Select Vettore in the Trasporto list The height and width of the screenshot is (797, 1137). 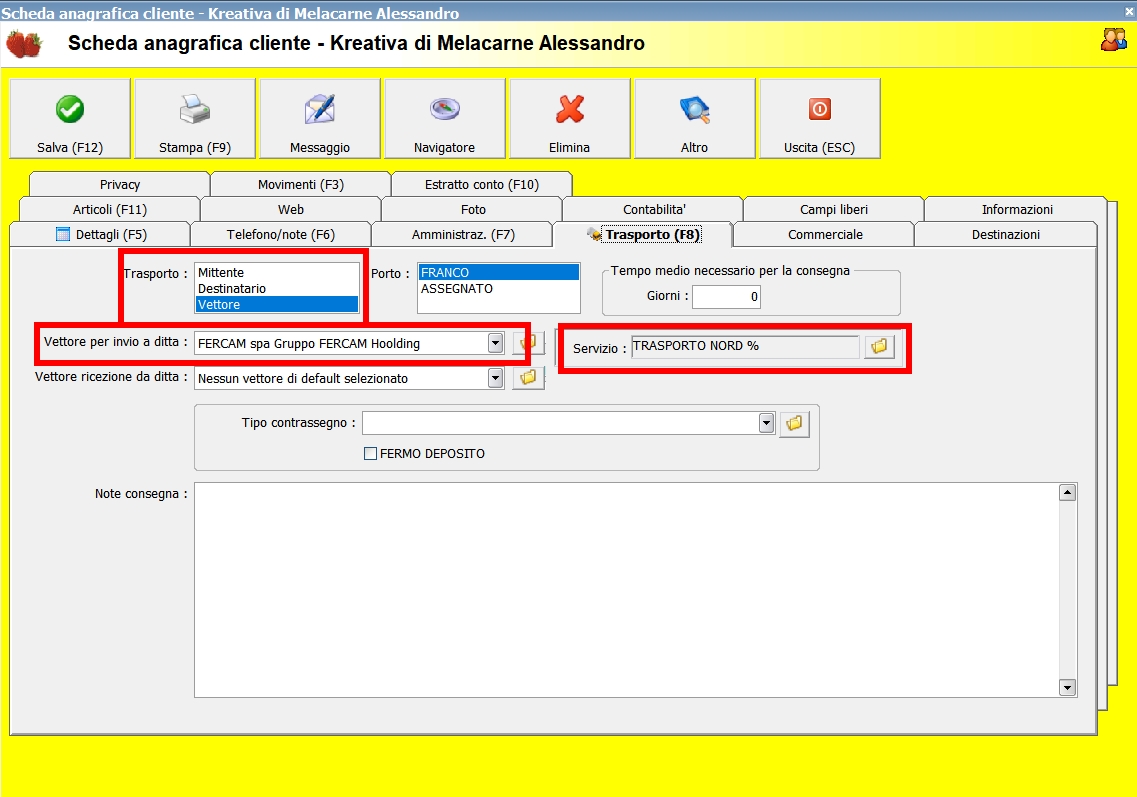[277, 305]
